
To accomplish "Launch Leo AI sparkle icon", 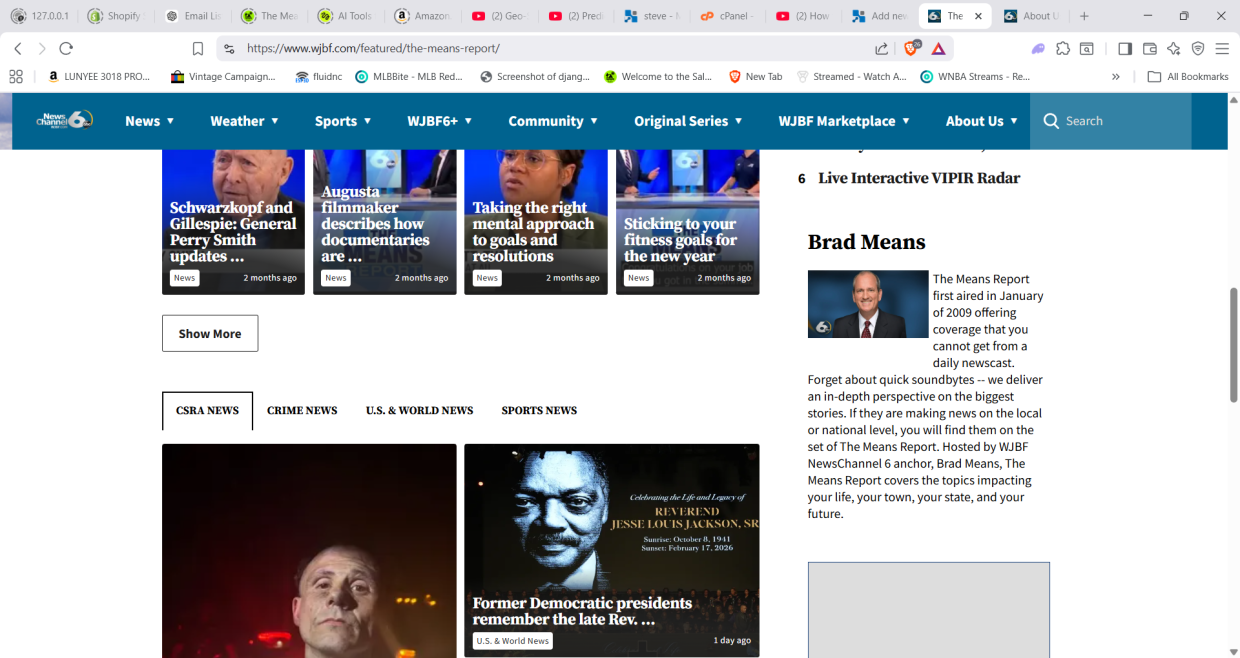I will tap(1173, 48).
